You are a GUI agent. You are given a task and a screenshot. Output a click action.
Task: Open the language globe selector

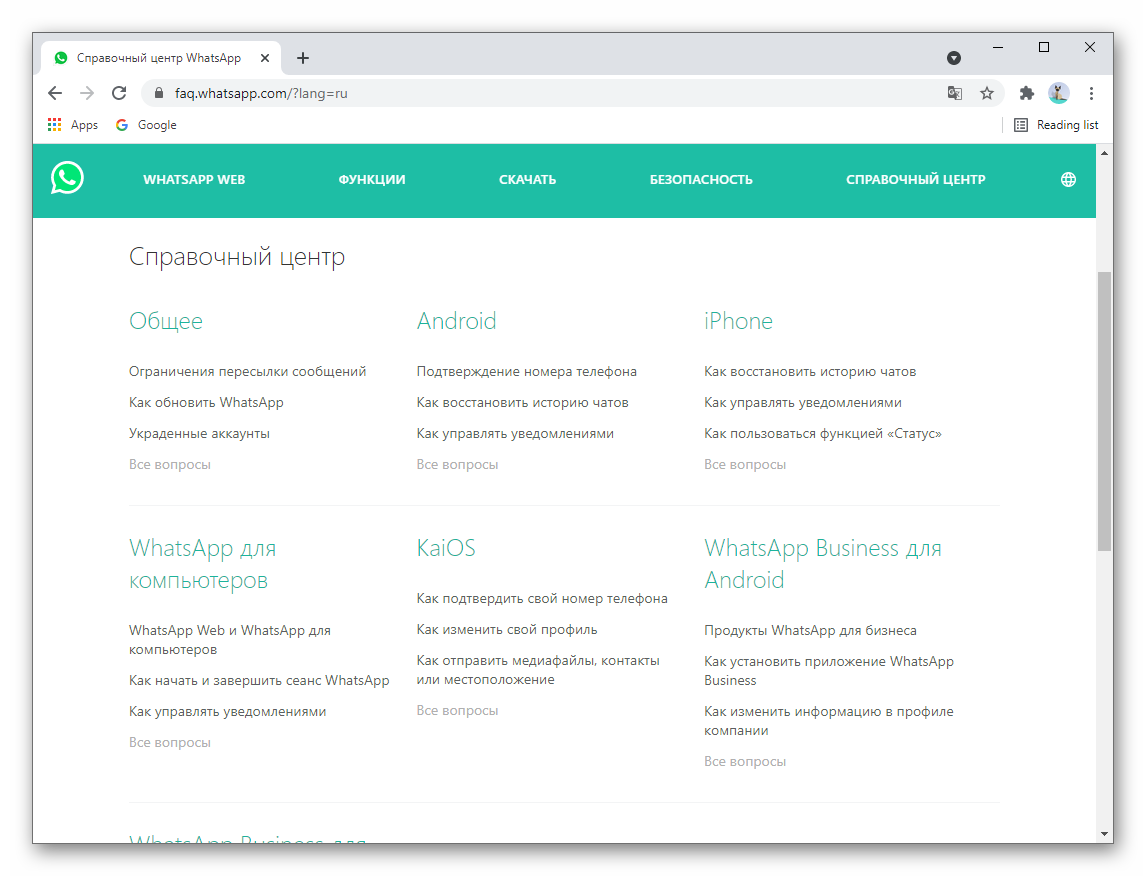coord(1068,180)
